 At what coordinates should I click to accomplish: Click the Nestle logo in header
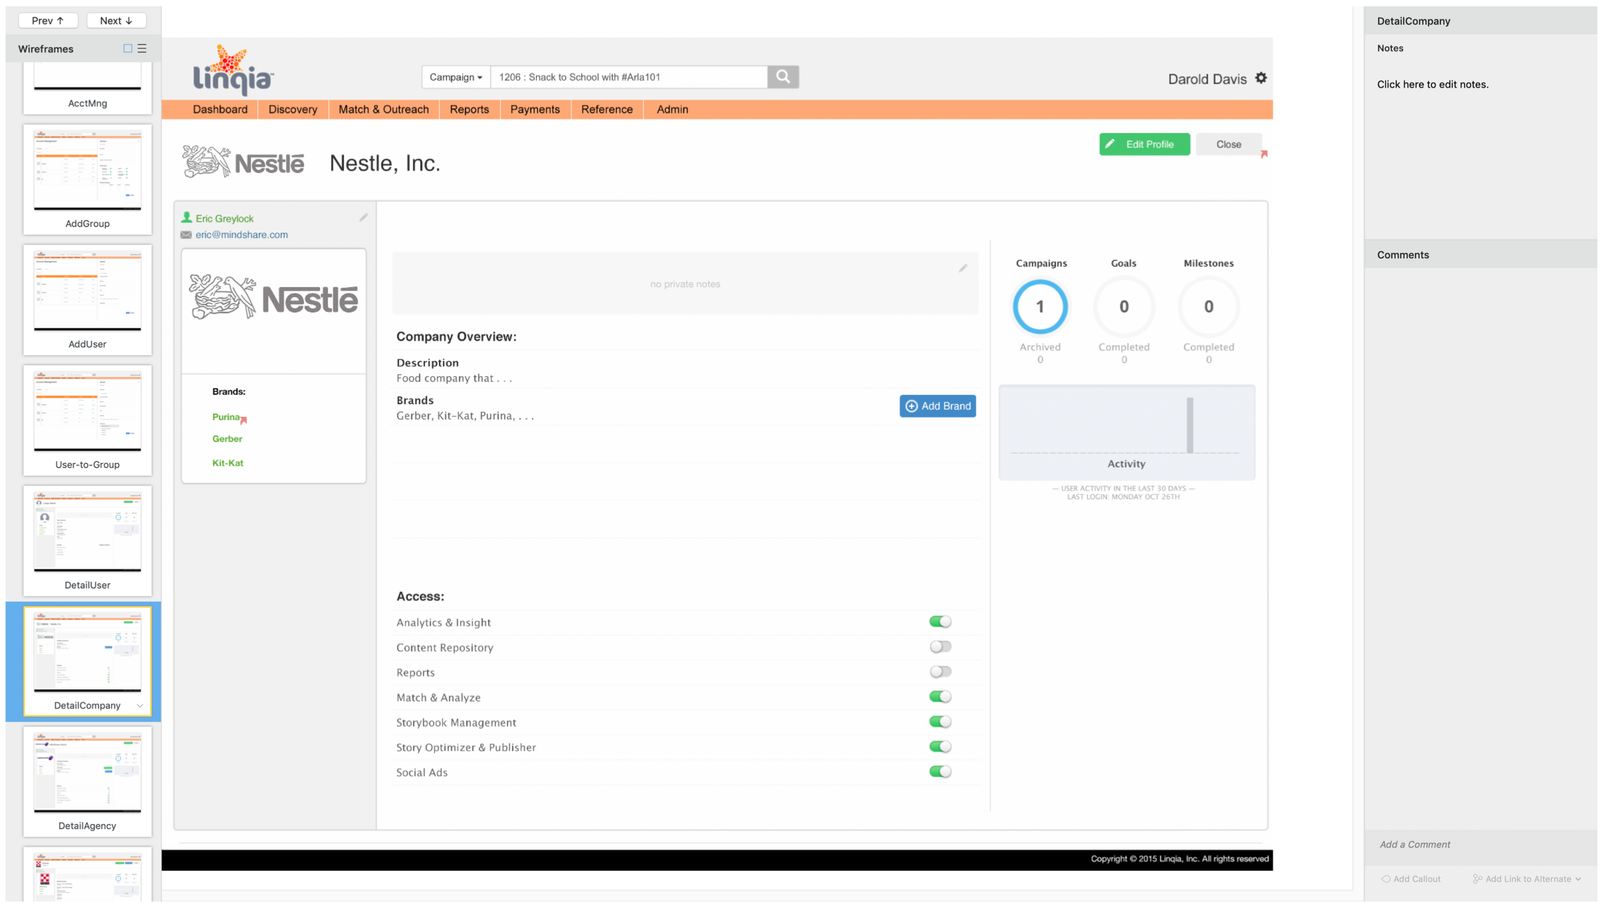(x=243, y=162)
